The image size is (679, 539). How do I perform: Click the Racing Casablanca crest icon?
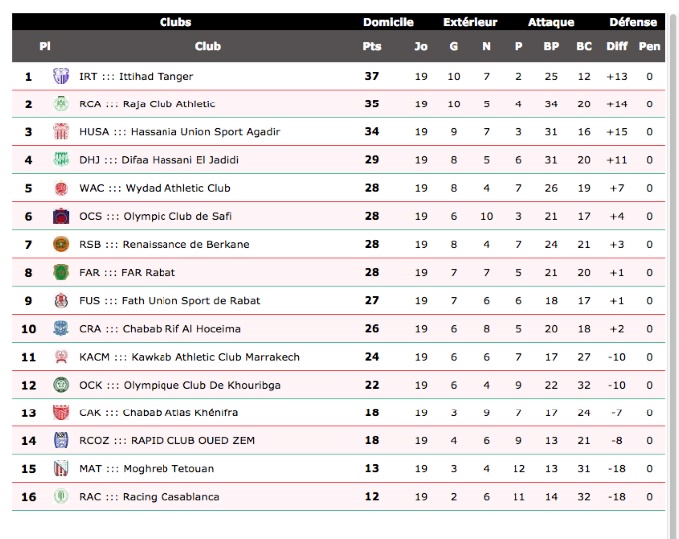(x=60, y=496)
